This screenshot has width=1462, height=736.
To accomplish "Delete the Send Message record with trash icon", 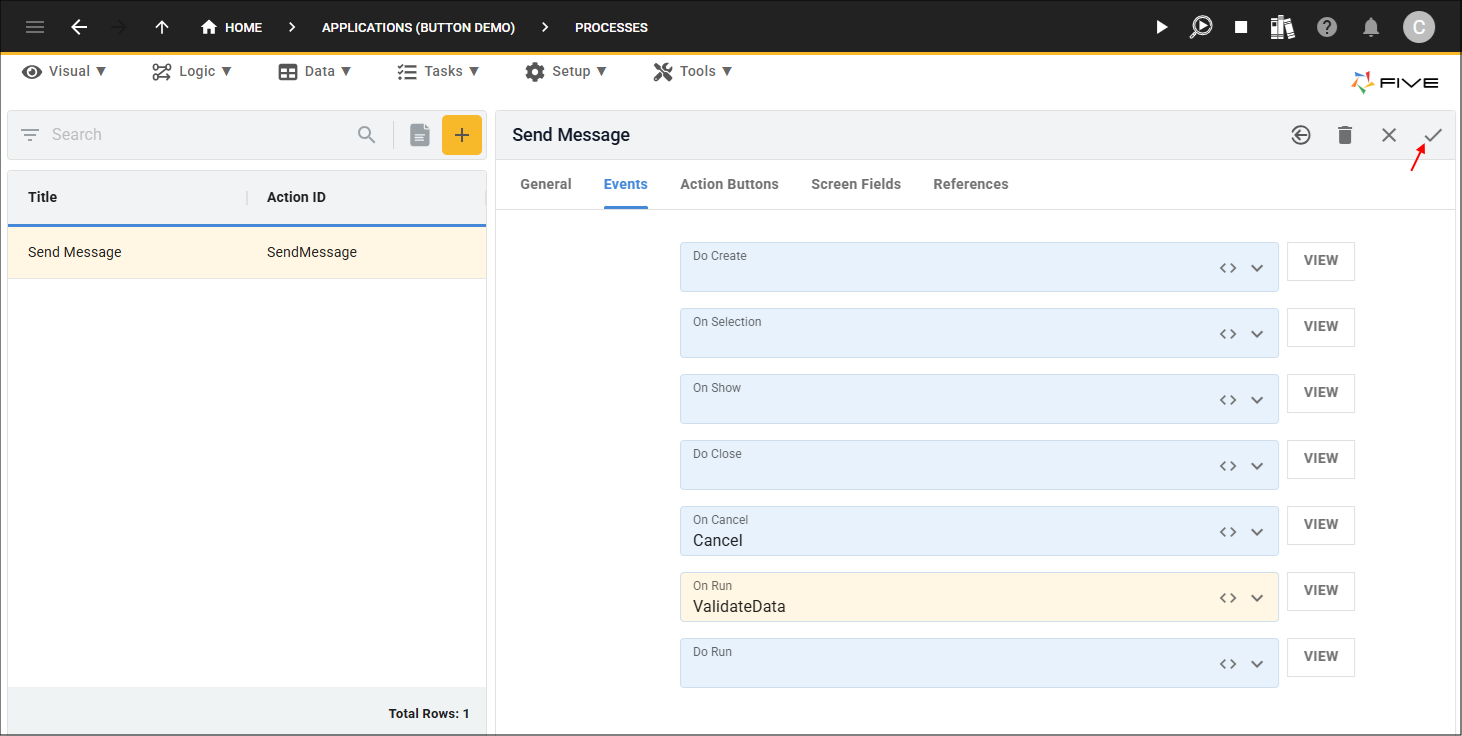I will pyautogui.click(x=1345, y=134).
